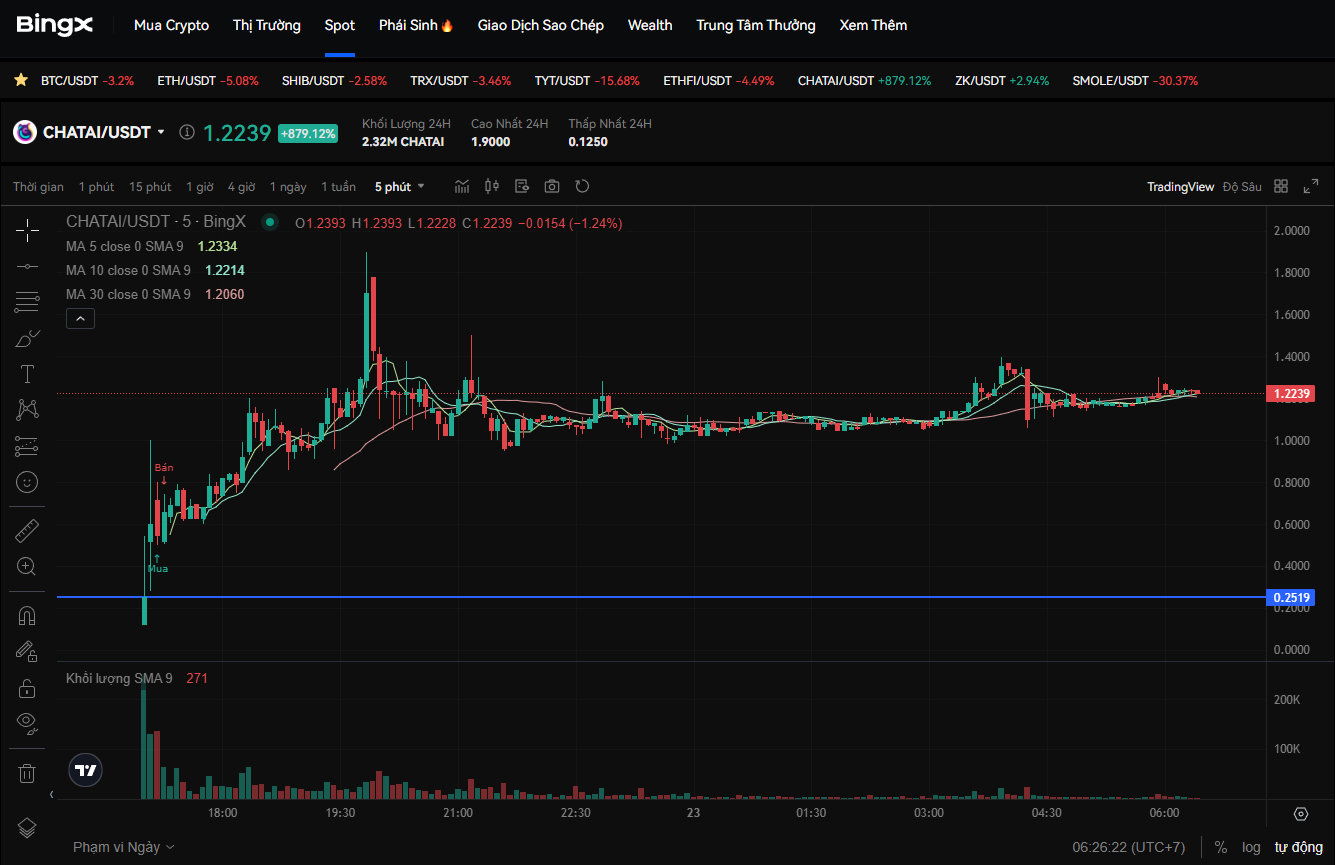The height and width of the screenshot is (865, 1335).
Task: Expand the Phạm vi Ngày range dropdown
Action: pyautogui.click(x=124, y=847)
